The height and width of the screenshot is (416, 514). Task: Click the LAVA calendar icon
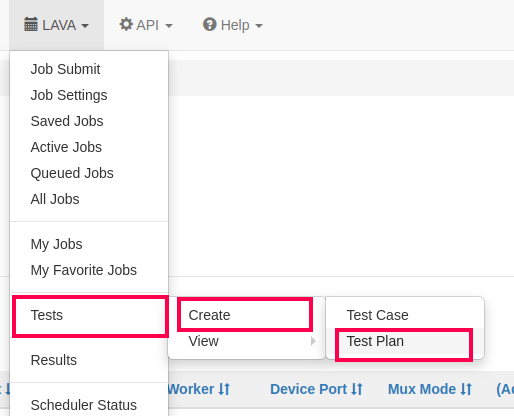[x=31, y=25]
